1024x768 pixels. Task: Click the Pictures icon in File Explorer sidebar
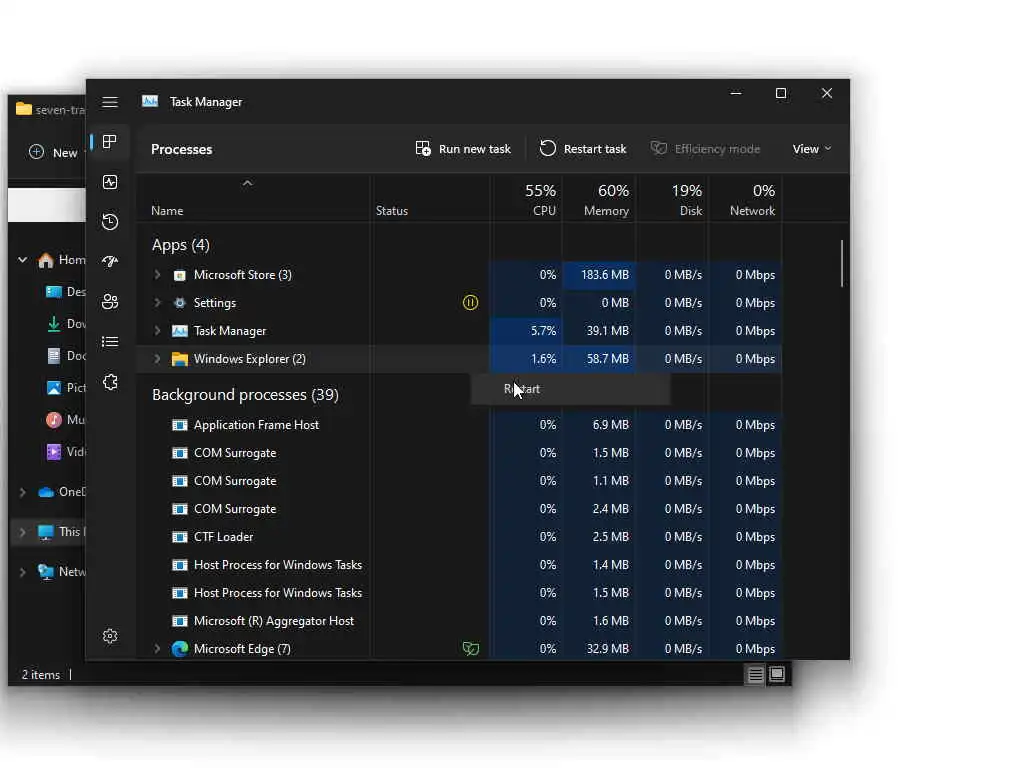pos(54,388)
